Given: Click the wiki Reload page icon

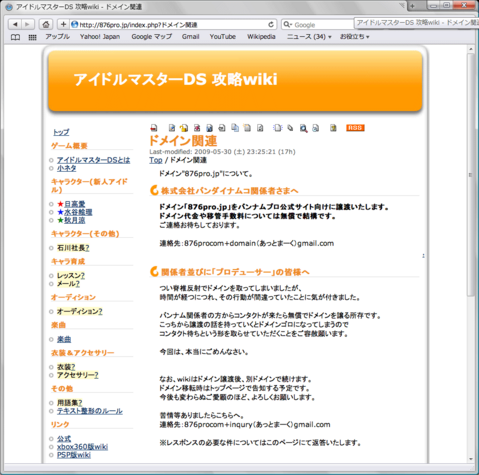Looking at the screenshot, I should coord(260,128).
